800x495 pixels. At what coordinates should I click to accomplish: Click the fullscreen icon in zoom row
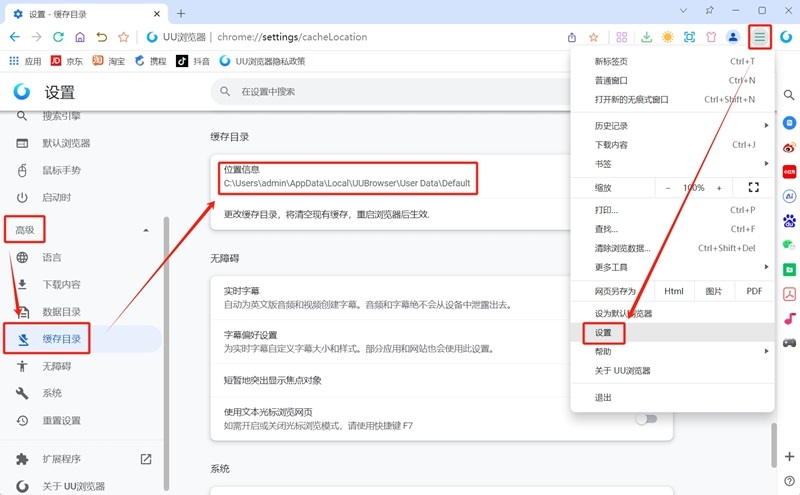click(754, 187)
